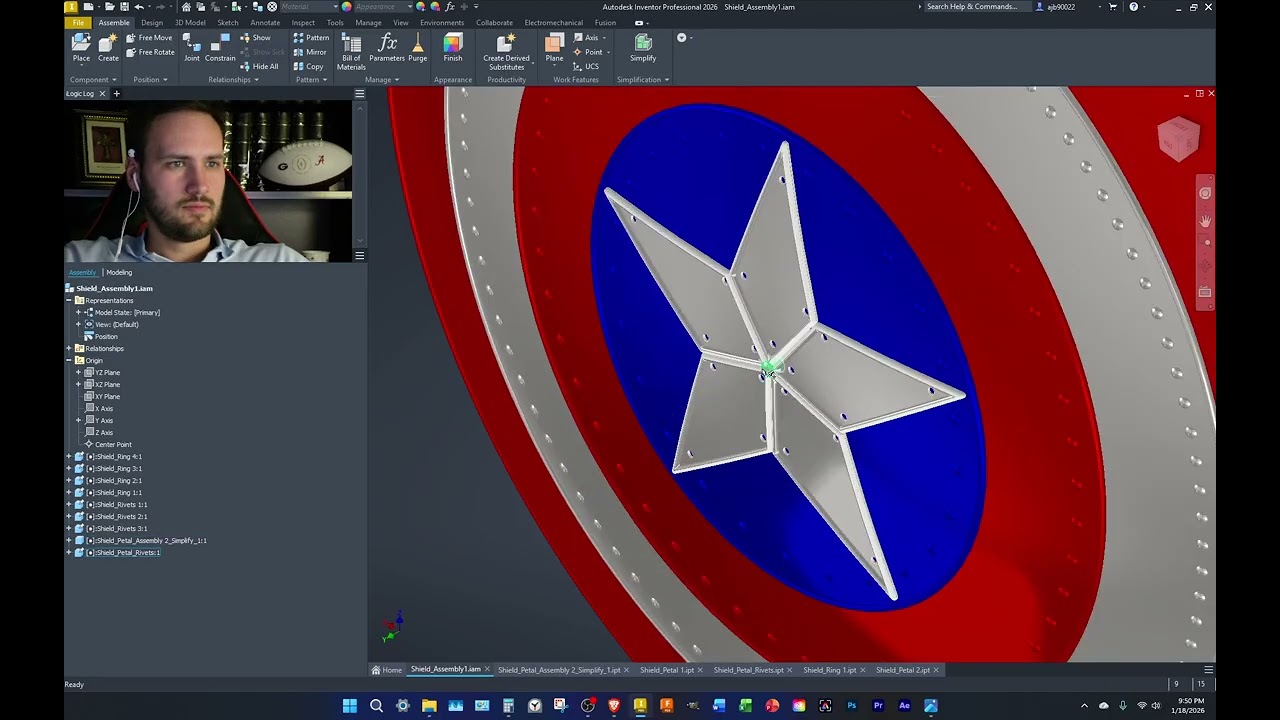Open Photoshop from the taskbar
The height and width of the screenshot is (720, 1280).
coord(852,706)
